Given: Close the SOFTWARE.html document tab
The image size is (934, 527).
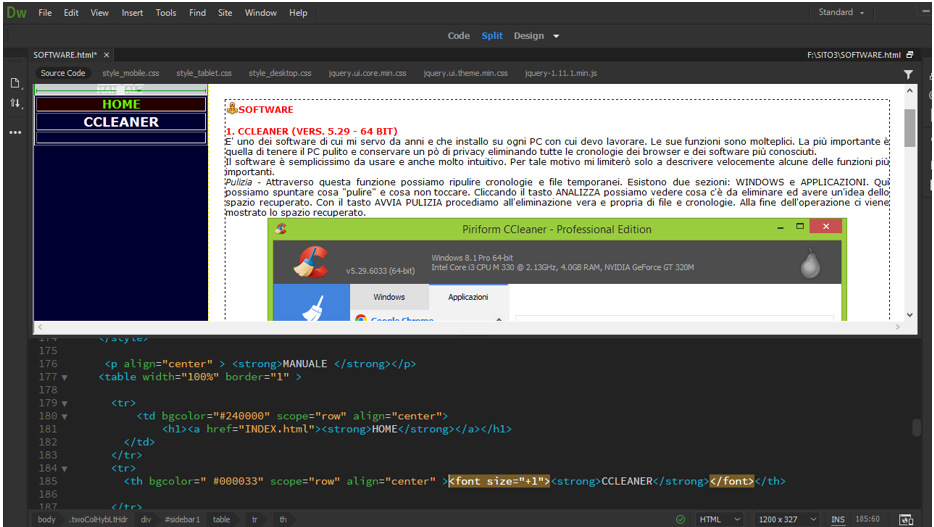Looking at the screenshot, I should click(x=107, y=55).
